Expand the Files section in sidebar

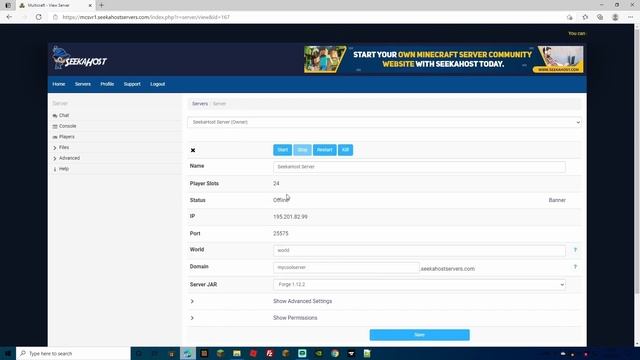(64, 147)
